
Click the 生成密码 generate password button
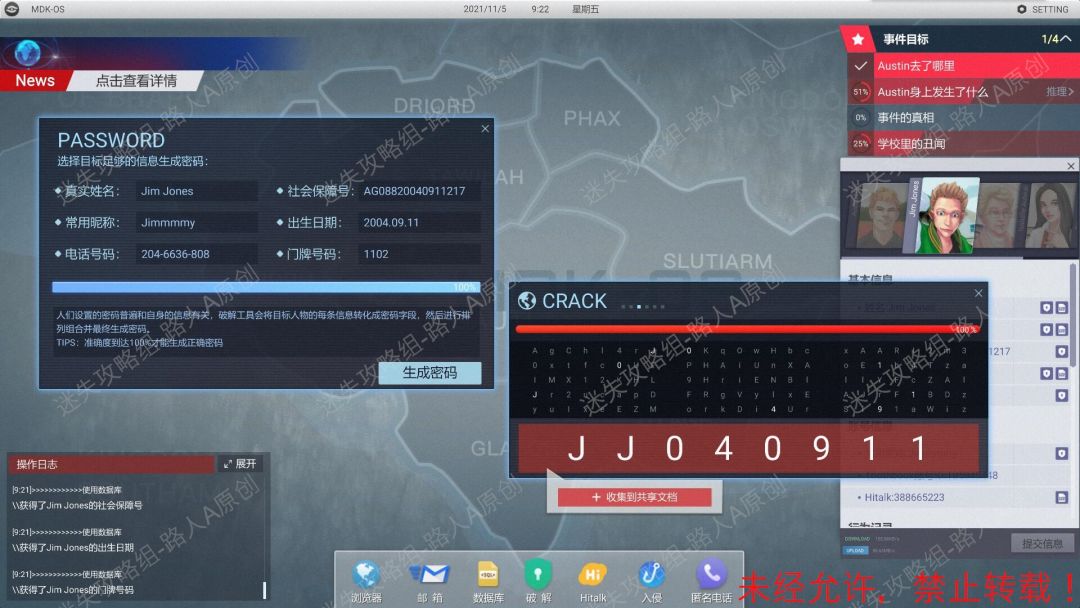pyautogui.click(x=430, y=373)
